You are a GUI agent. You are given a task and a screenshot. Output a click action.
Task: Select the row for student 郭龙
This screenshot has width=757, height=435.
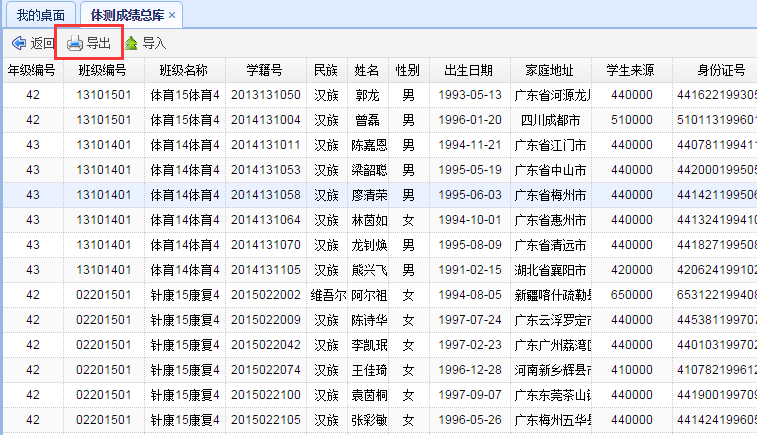367,95
